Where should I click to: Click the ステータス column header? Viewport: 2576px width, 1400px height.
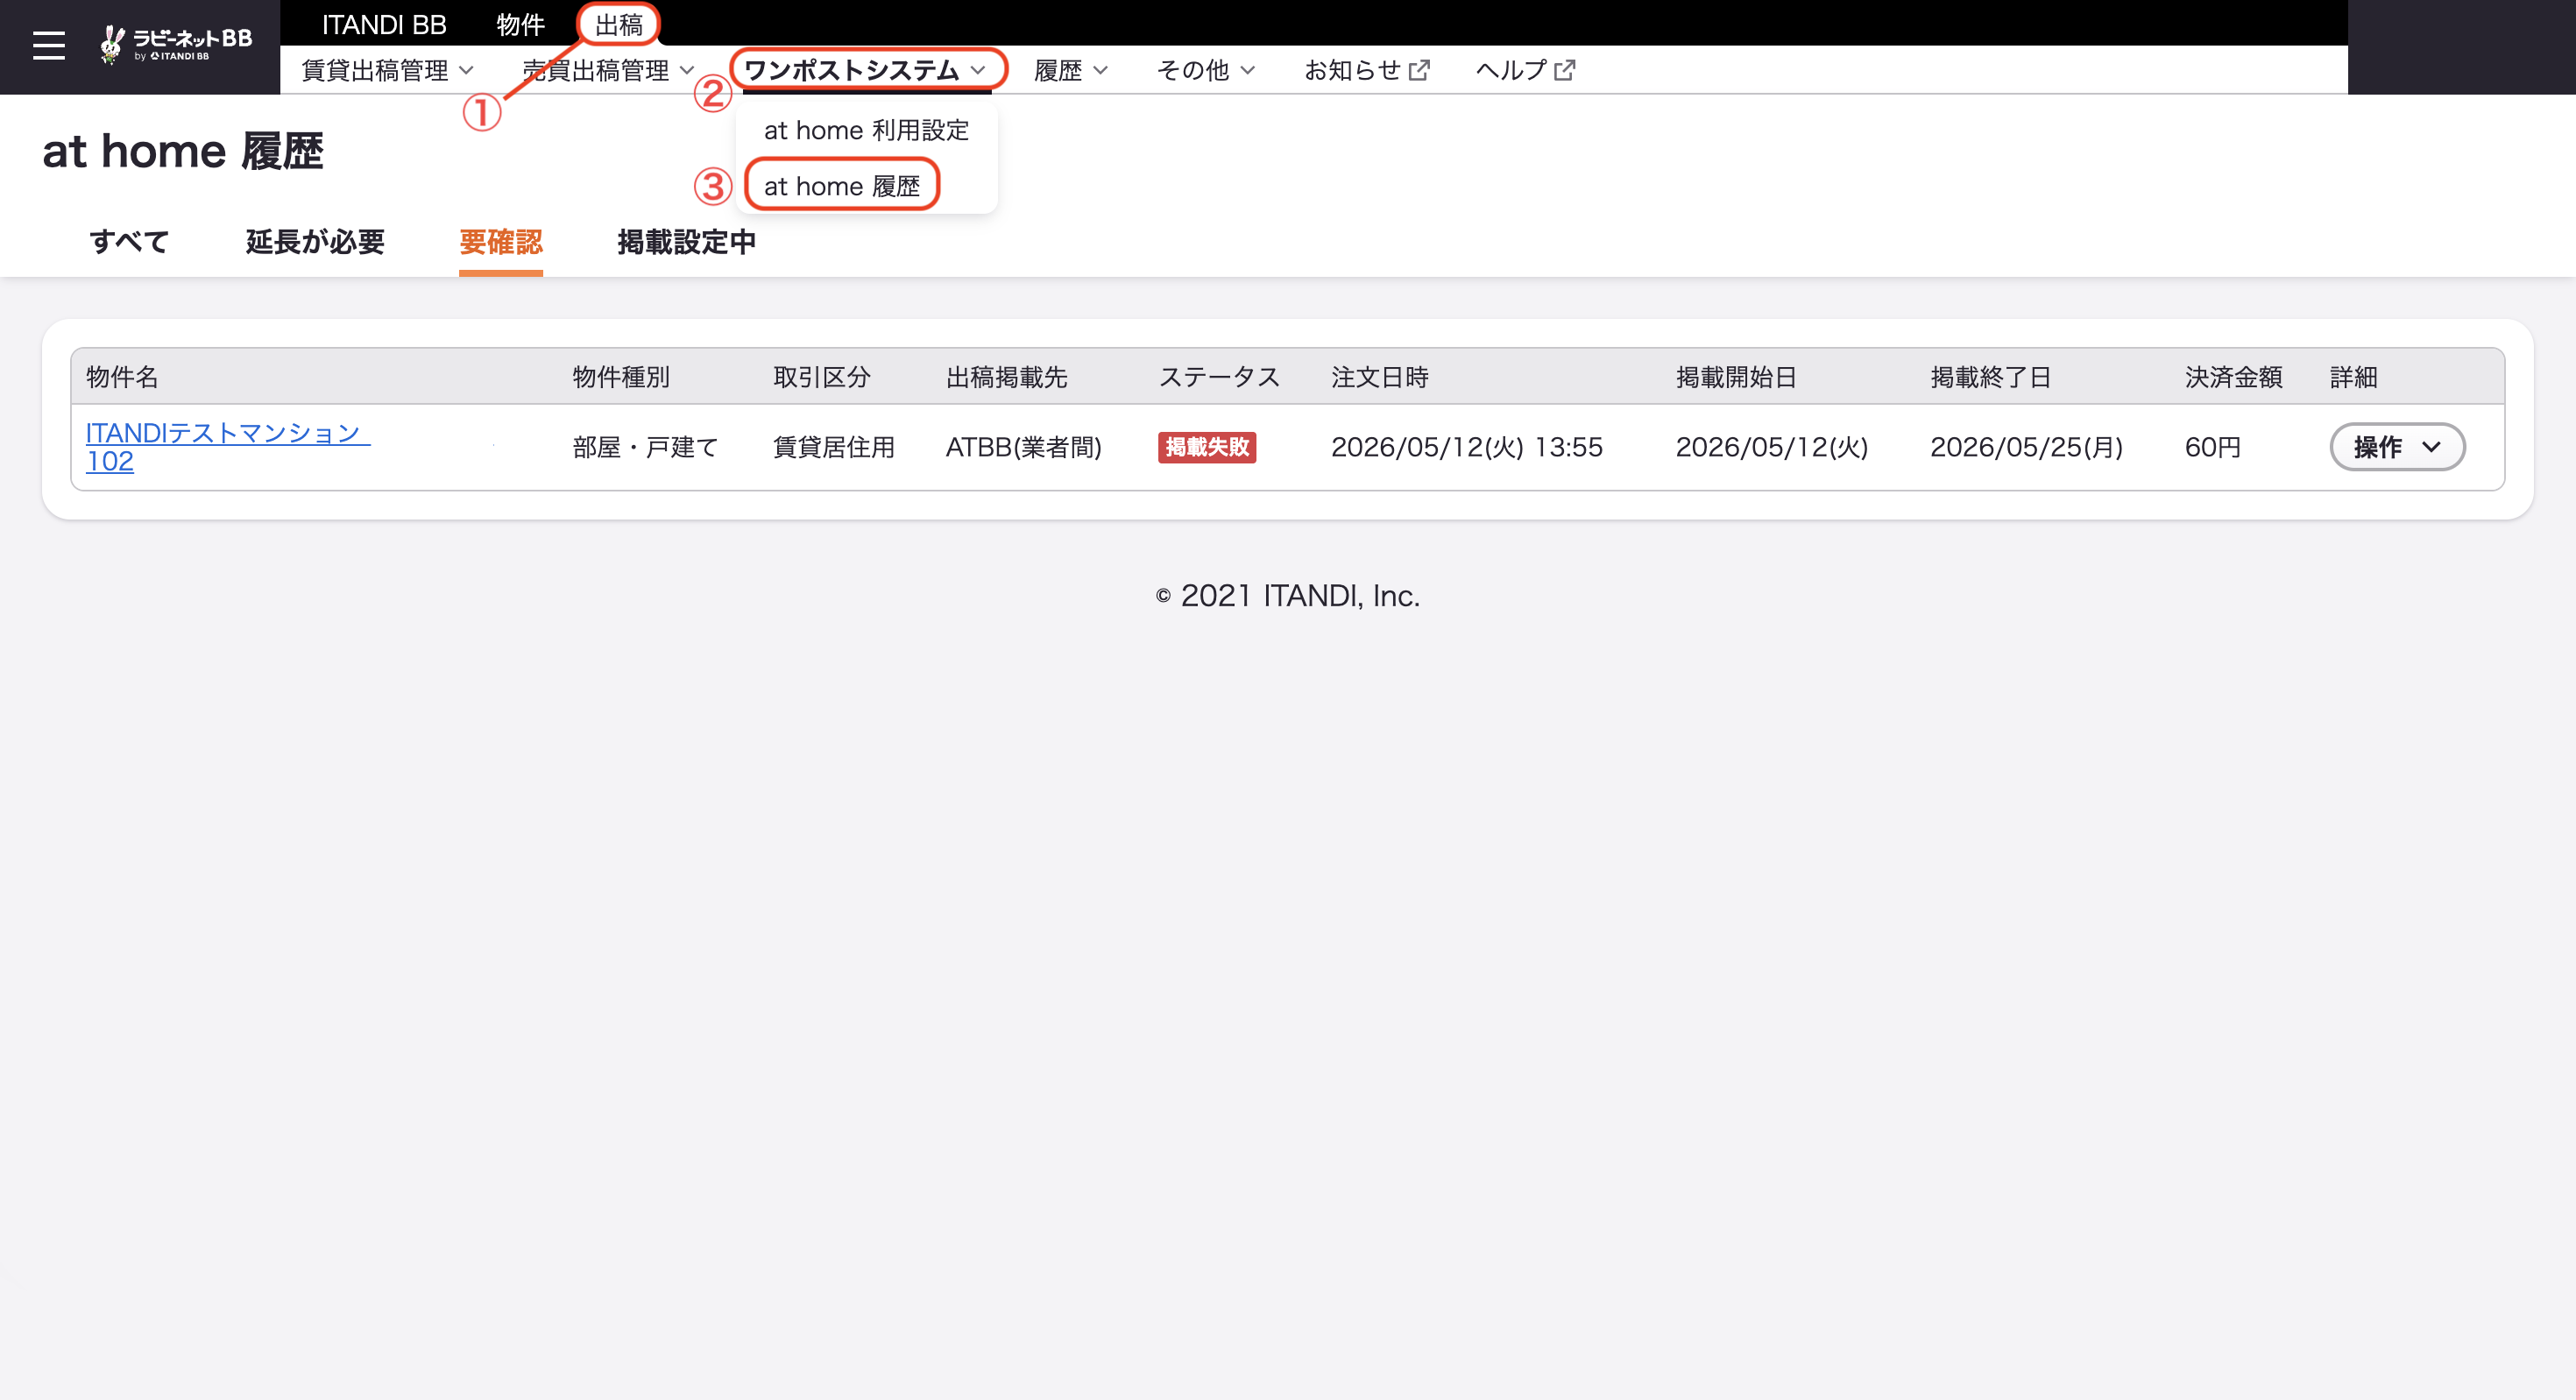(x=1219, y=377)
